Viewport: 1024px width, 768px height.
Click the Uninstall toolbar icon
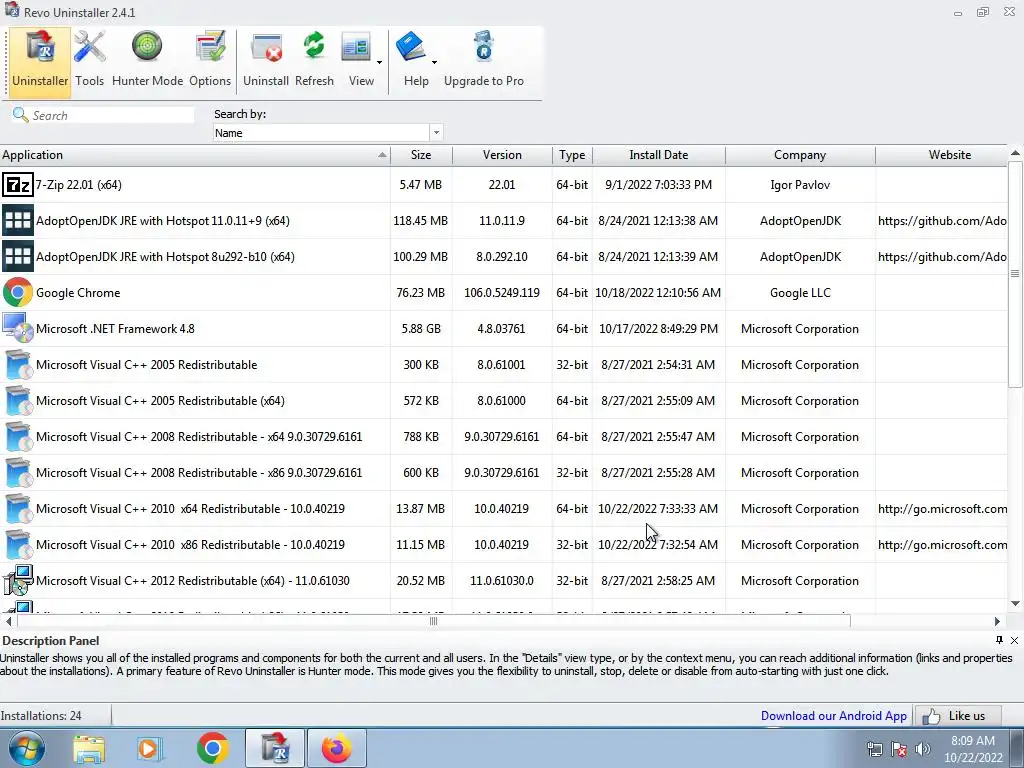click(266, 60)
